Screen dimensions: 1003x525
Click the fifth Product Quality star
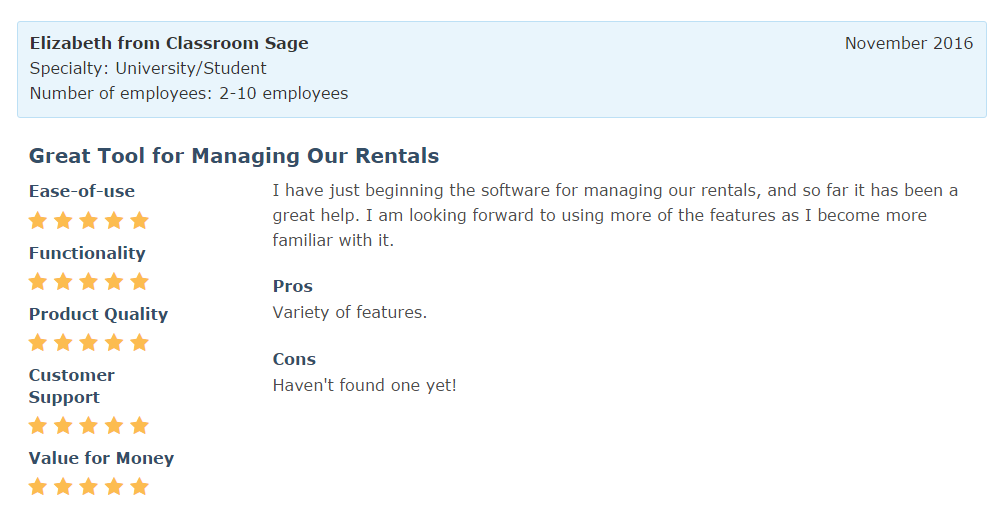(x=139, y=342)
